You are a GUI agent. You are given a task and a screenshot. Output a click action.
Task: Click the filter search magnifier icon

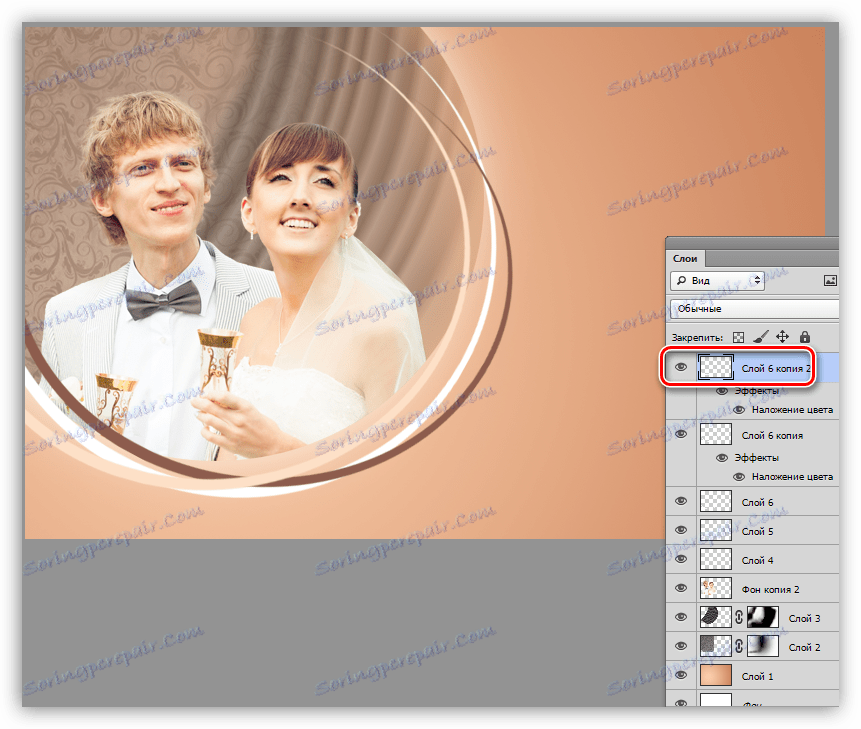[x=681, y=281]
